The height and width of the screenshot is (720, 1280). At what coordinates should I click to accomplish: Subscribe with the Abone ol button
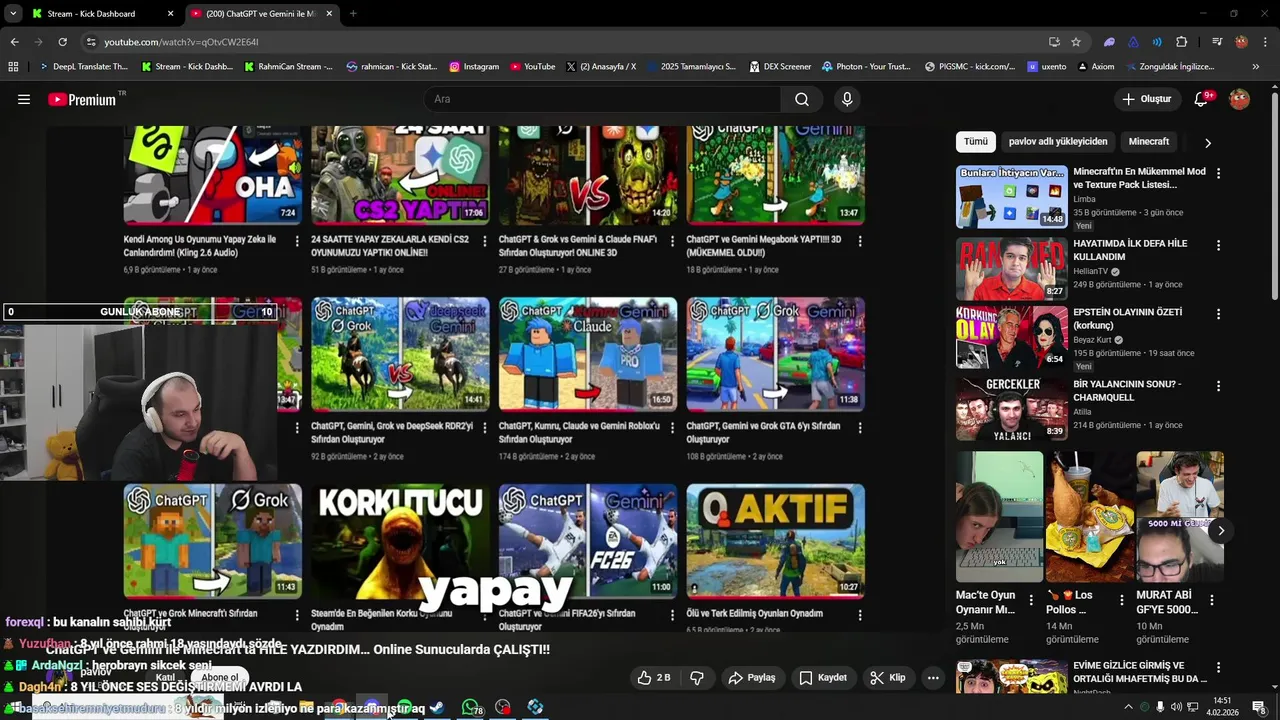coord(220,677)
